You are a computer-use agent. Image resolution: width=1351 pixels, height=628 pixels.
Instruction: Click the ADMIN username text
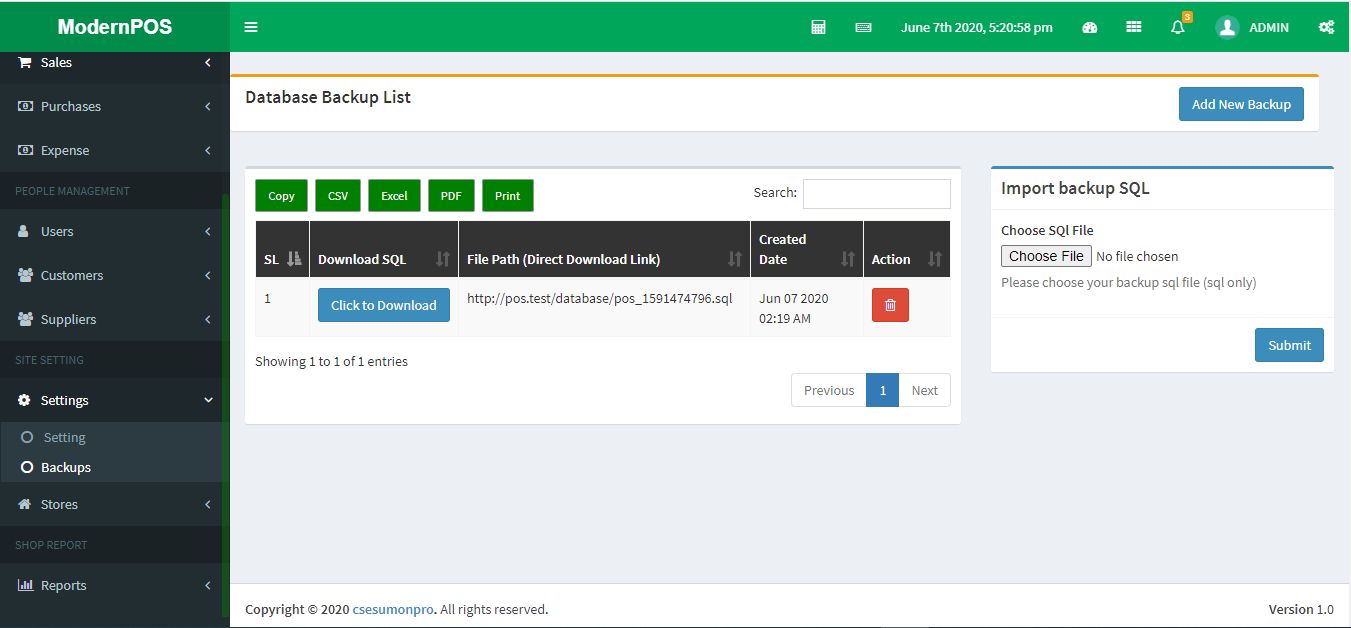(1269, 28)
